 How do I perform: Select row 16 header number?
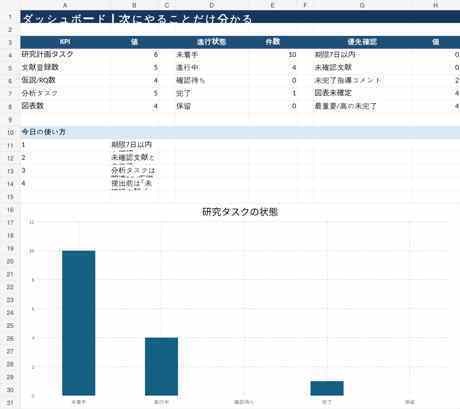[10, 210]
